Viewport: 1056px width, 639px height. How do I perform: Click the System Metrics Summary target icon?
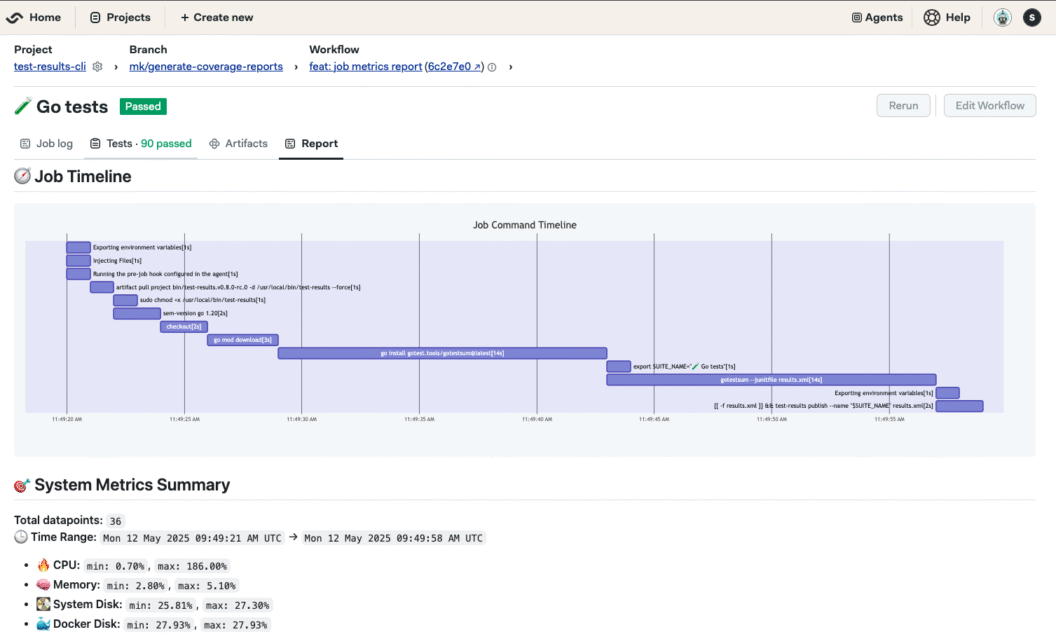[22, 485]
